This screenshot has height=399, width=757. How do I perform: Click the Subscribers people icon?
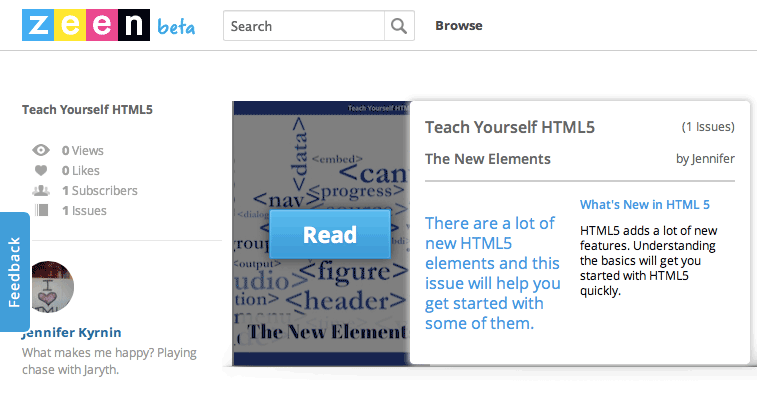click(x=41, y=190)
